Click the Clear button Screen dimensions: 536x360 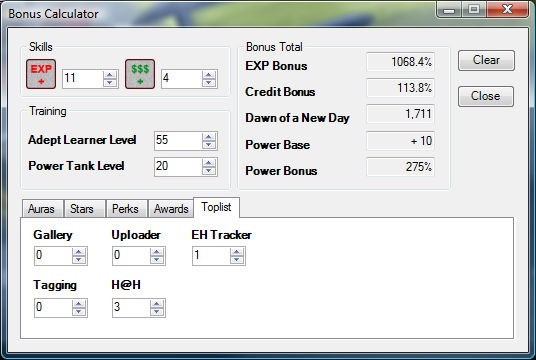(x=486, y=60)
